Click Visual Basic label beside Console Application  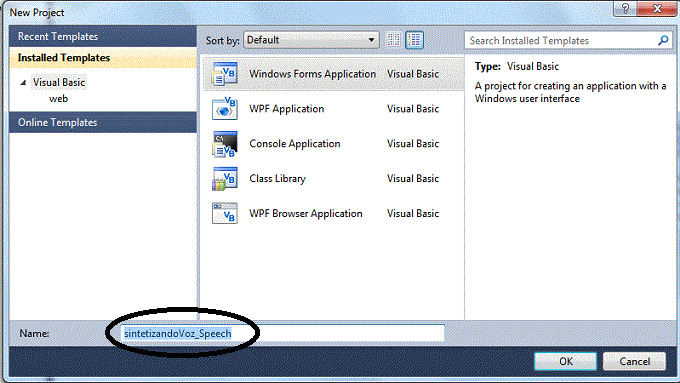pos(413,144)
